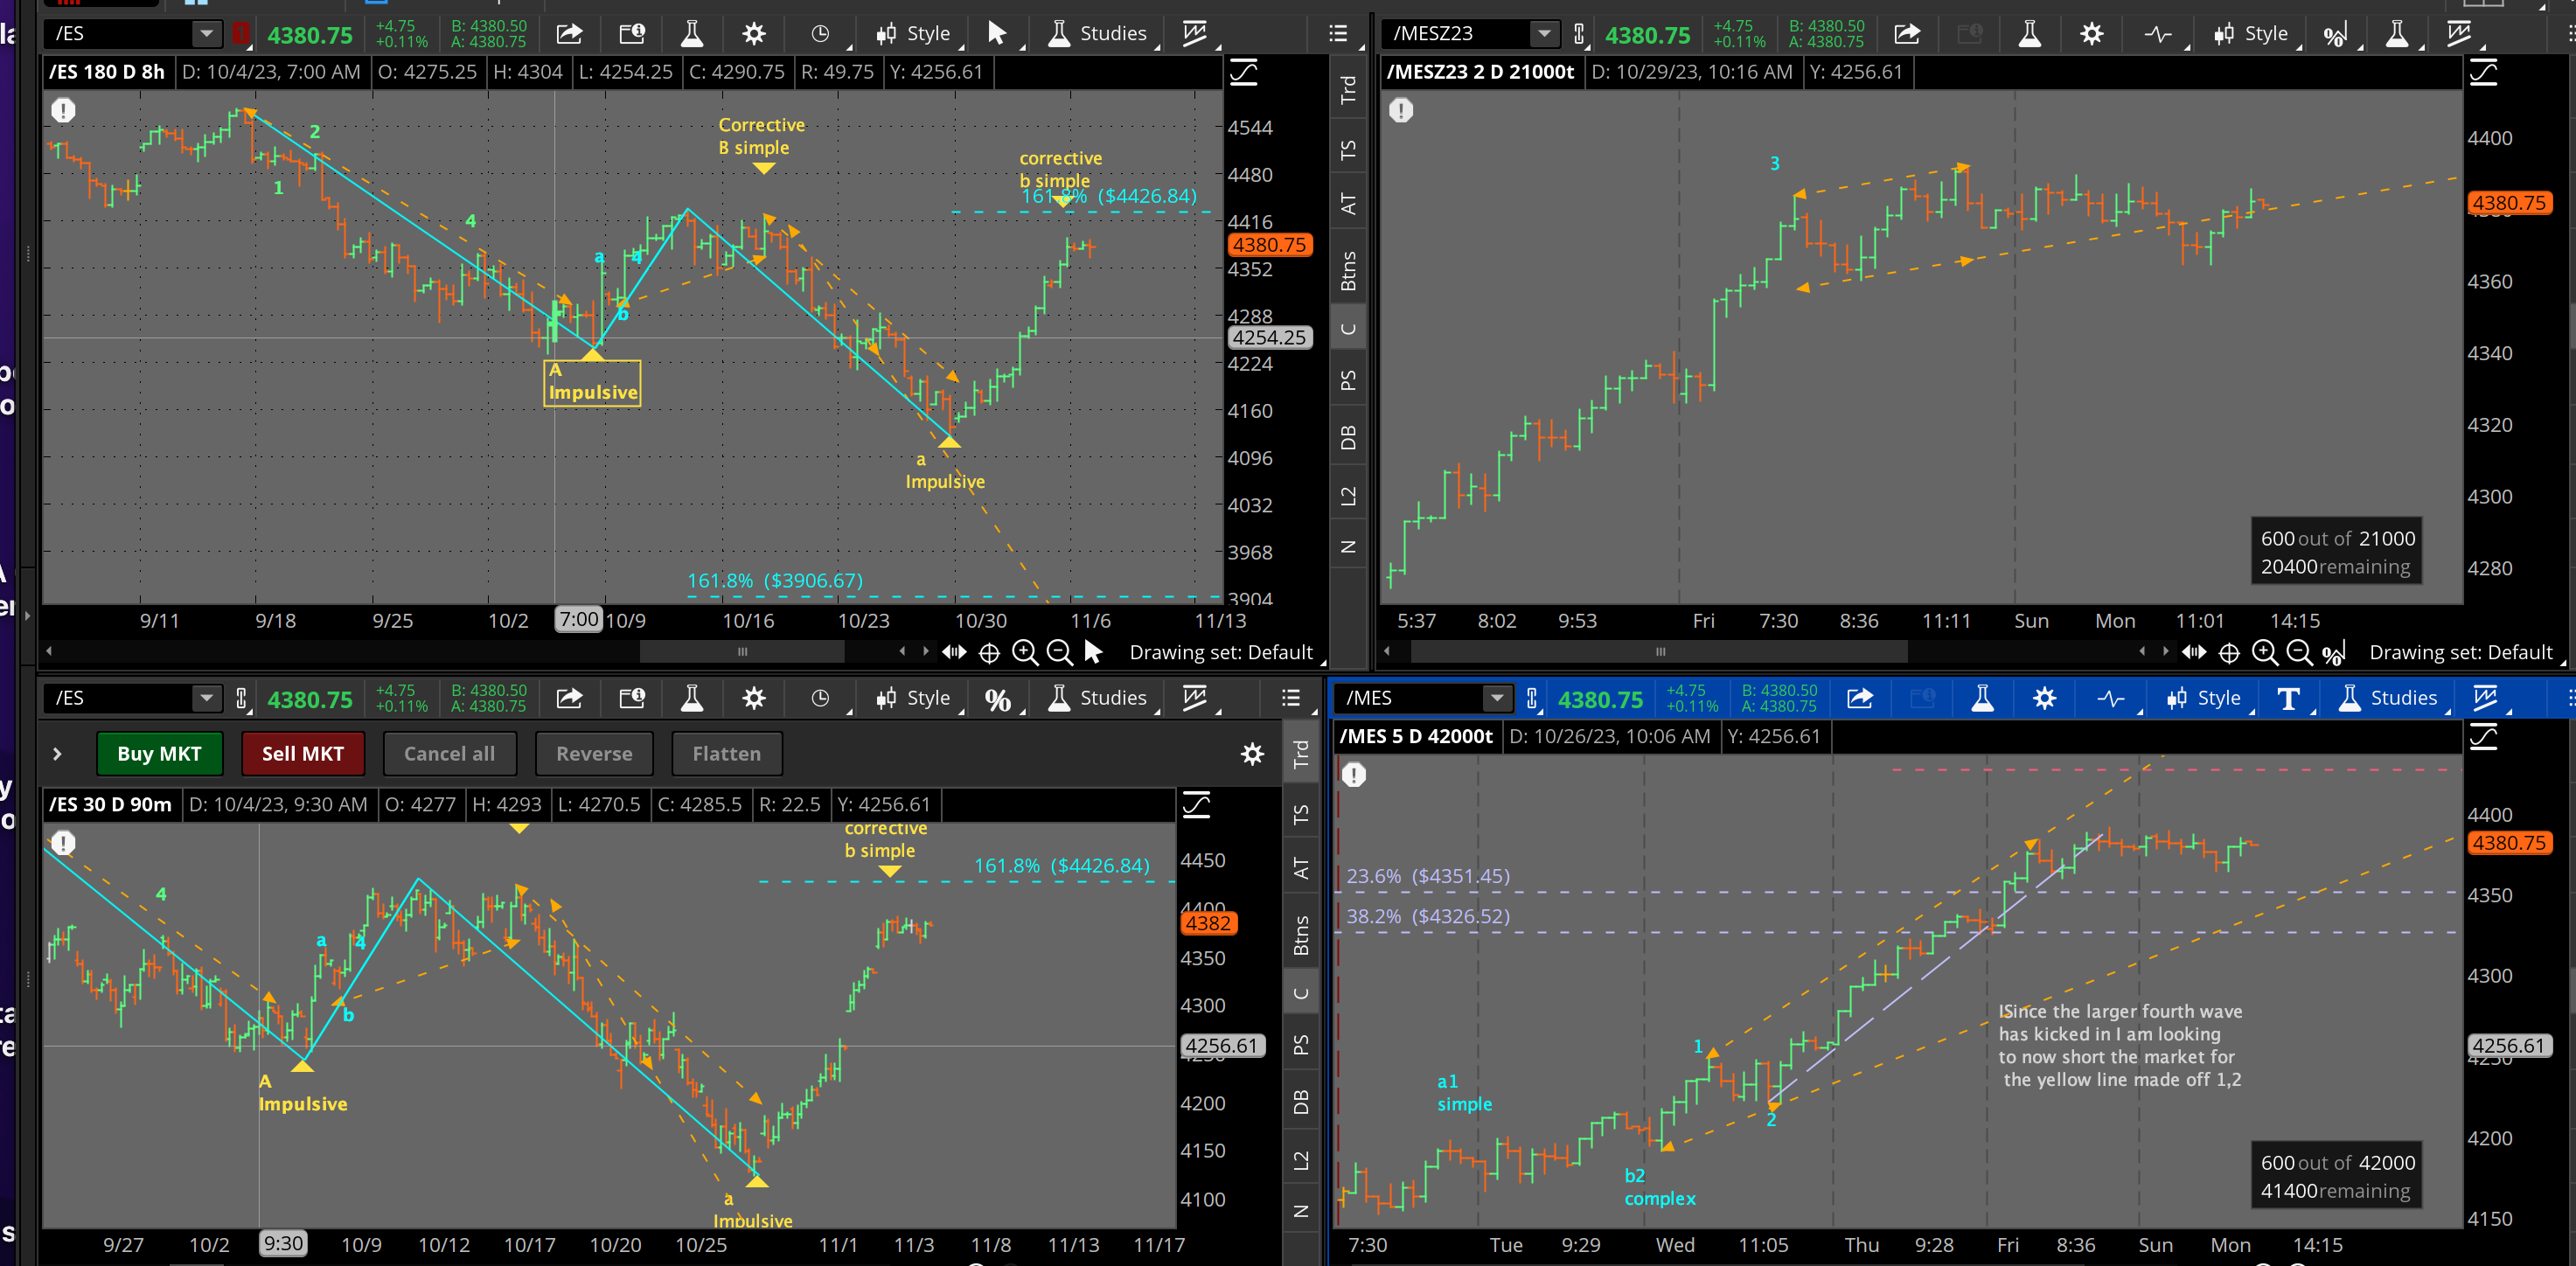Viewport: 2576px width, 1266px height.
Task: Click price scale icon right of /MESZ23 header
Action: [x=2484, y=73]
